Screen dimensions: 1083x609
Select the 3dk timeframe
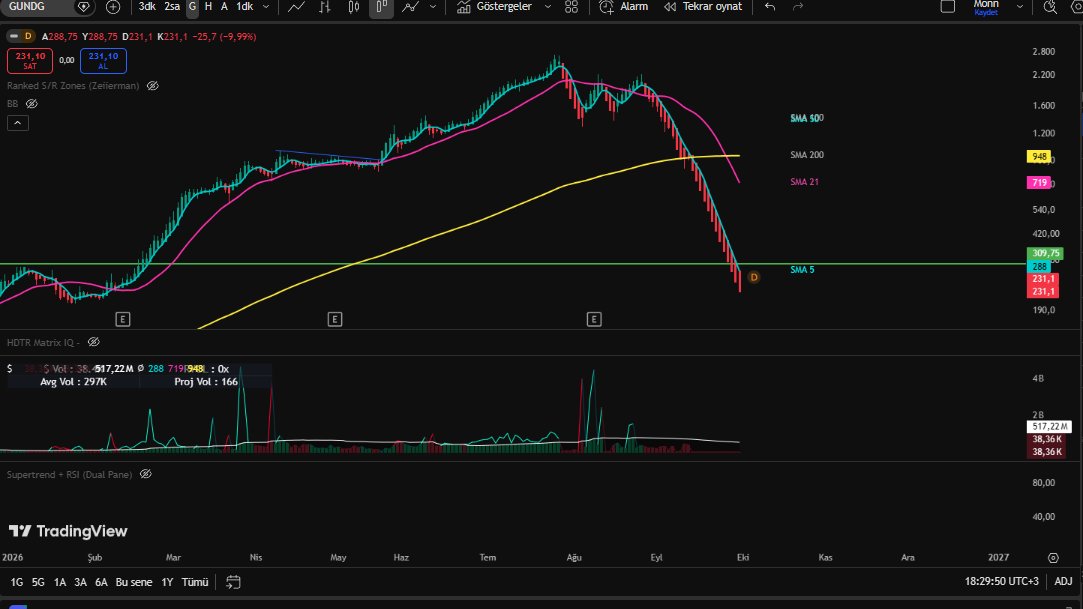[146, 7]
